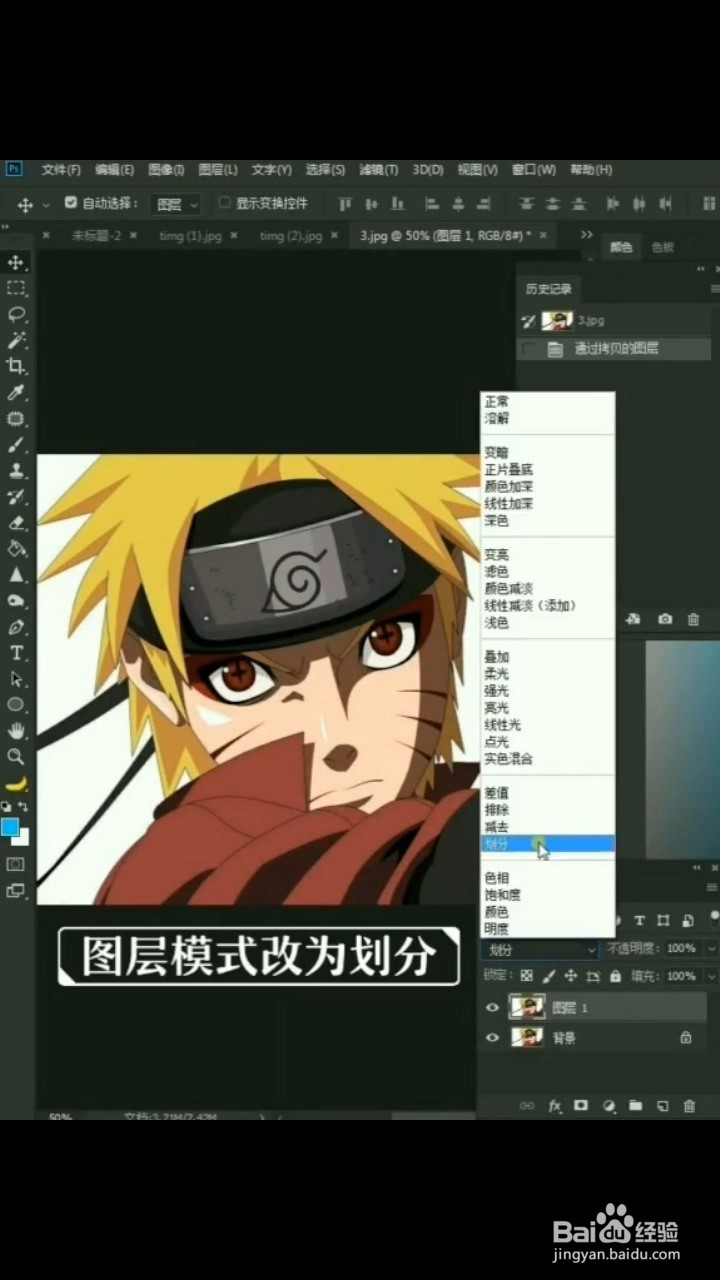Image resolution: width=720 pixels, height=1280 pixels.
Task: Select the Magic Wand tool
Action: tap(16, 340)
